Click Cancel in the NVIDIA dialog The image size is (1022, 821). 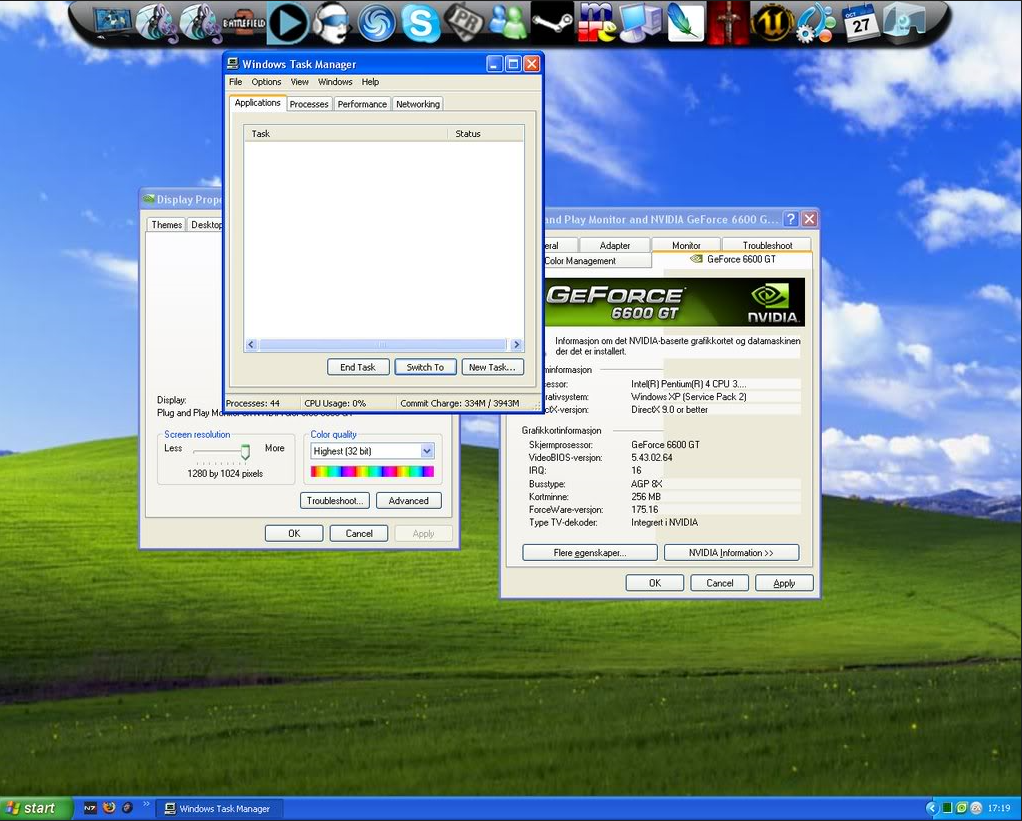[720, 583]
